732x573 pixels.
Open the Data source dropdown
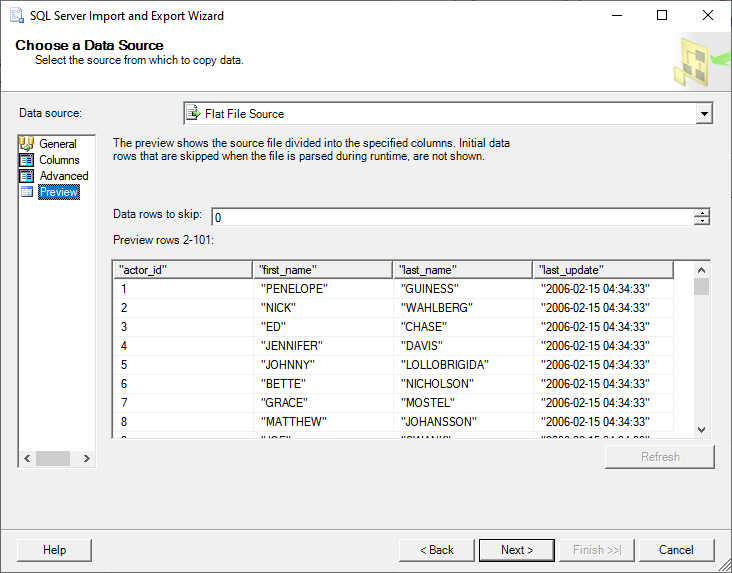[x=704, y=114]
